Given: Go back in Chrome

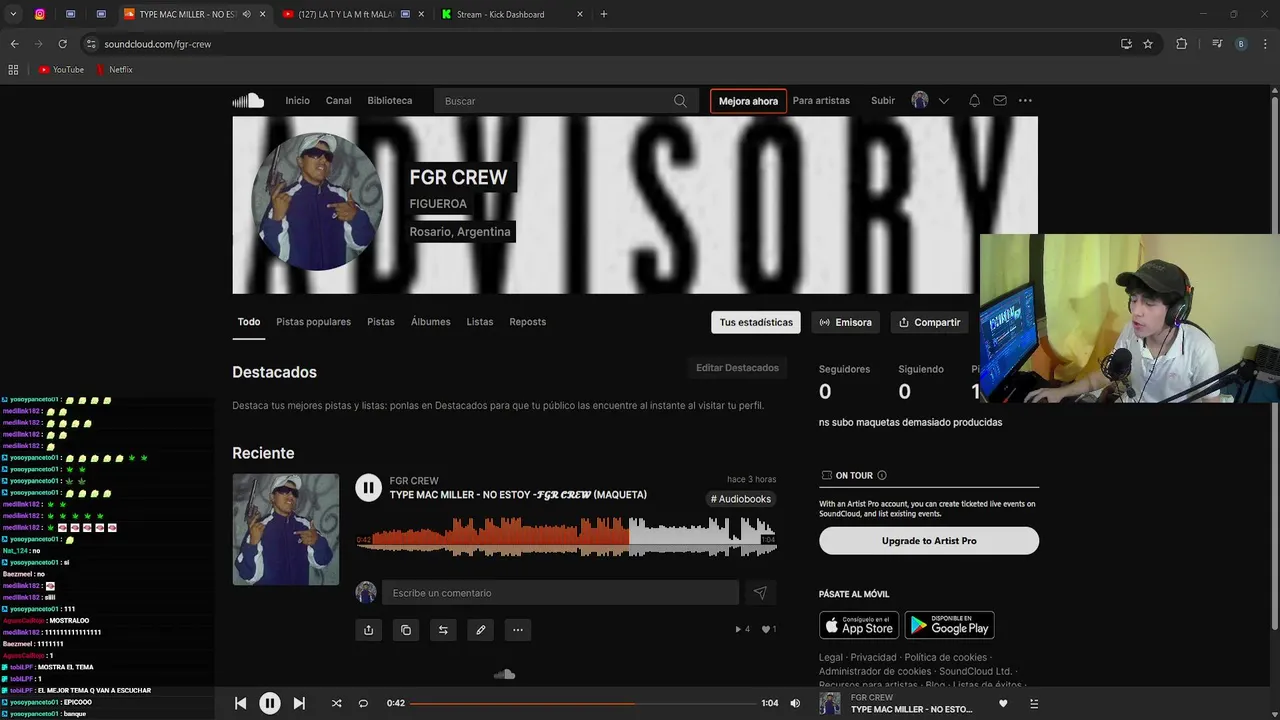Looking at the screenshot, I should point(14,44).
